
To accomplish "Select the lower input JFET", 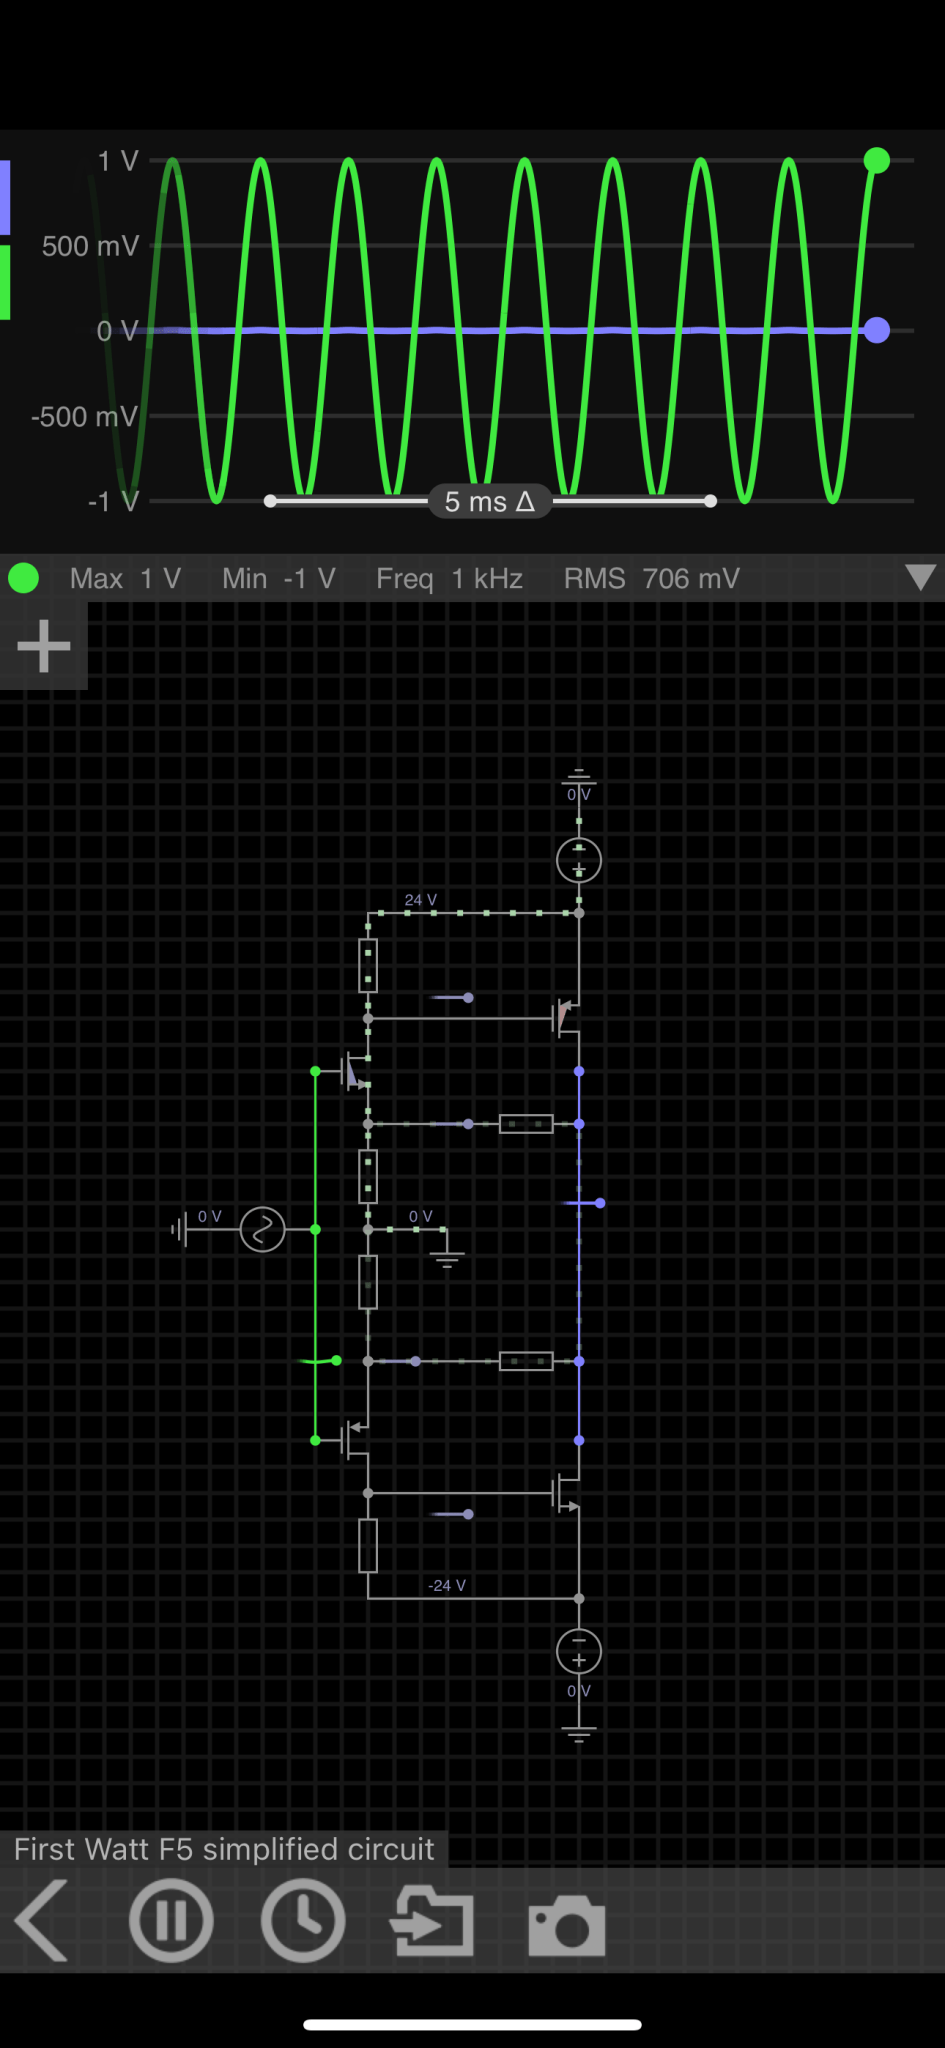I will [355, 1440].
